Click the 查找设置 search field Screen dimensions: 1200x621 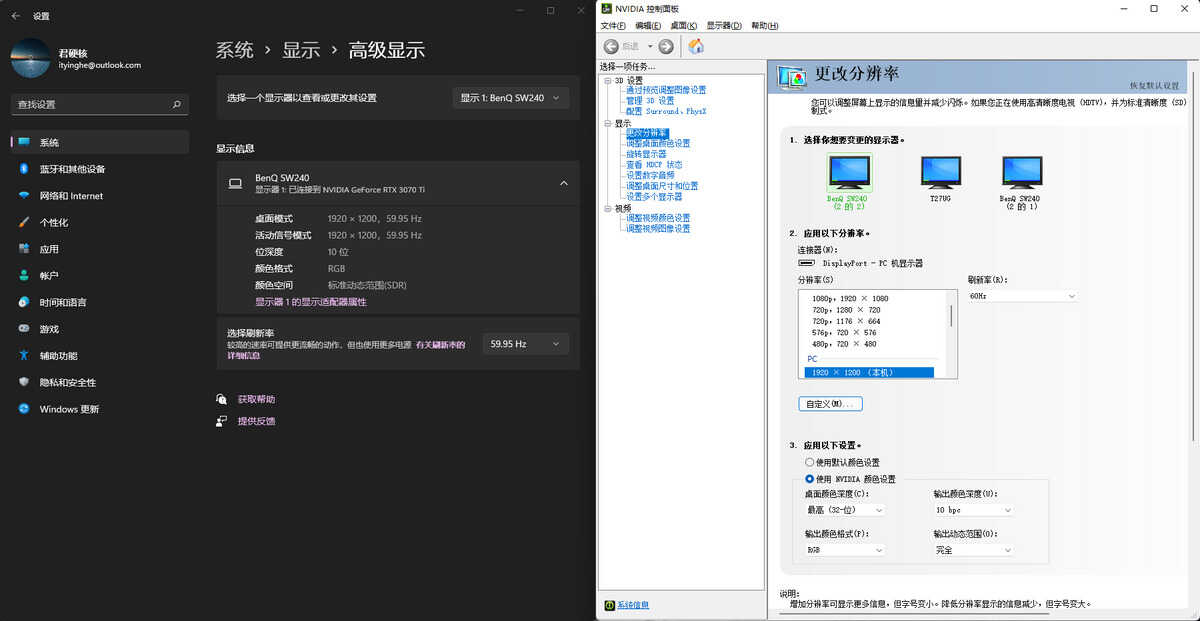[x=100, y=104]
